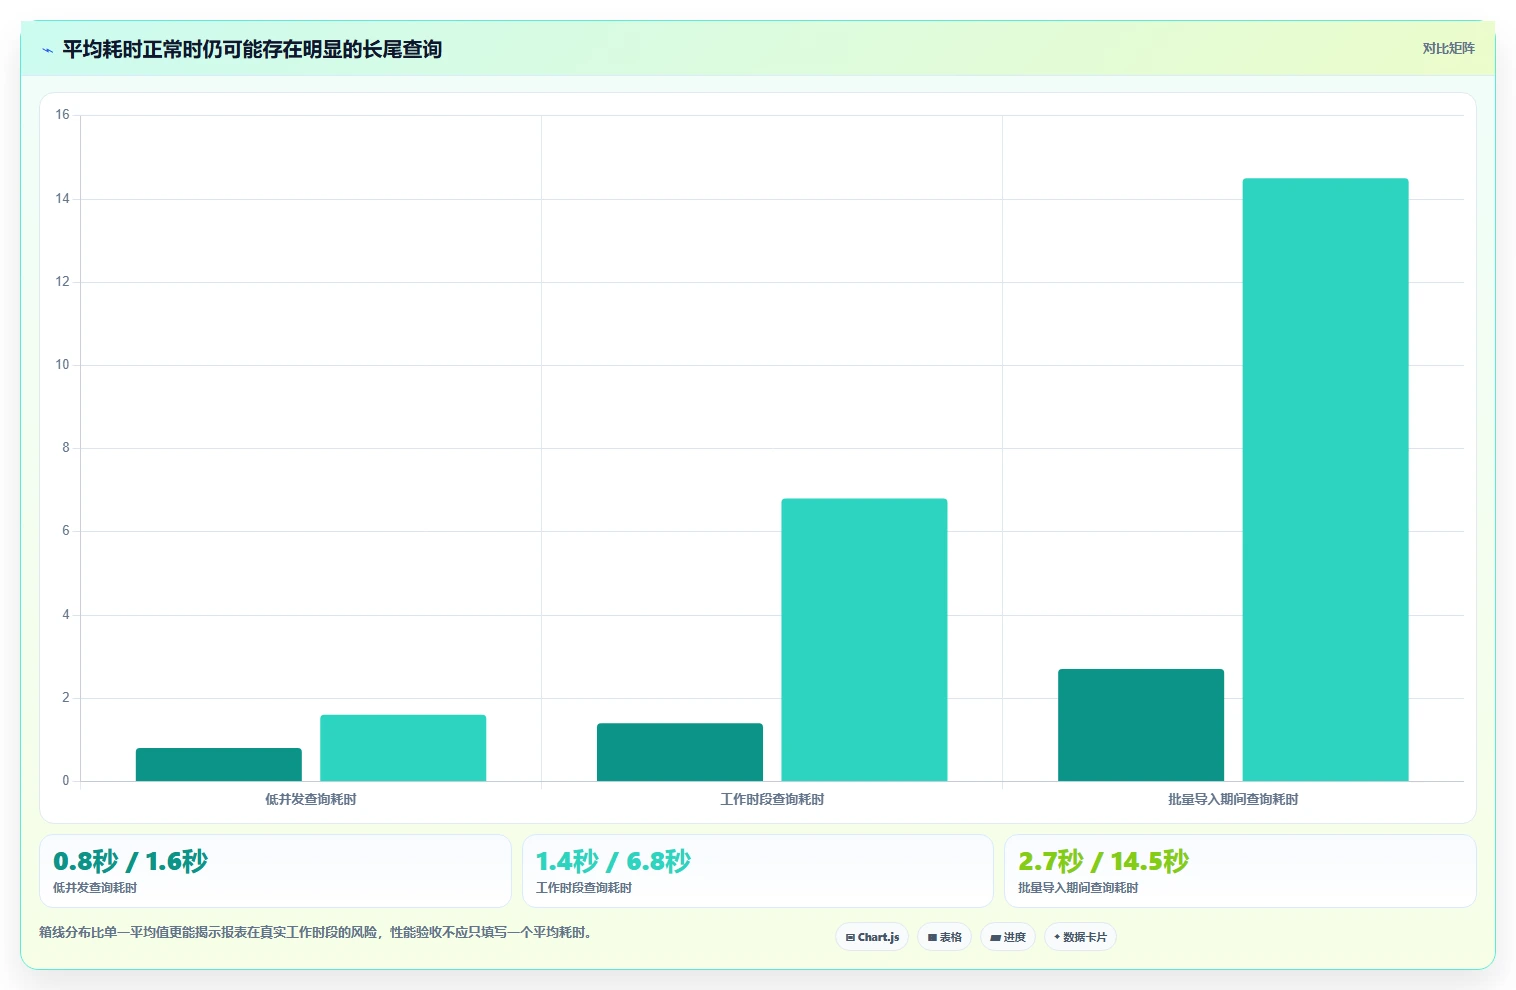Click the y-axis tick label 14
The width and height of the screenshot is (1516, 990).
pos(63,199)
